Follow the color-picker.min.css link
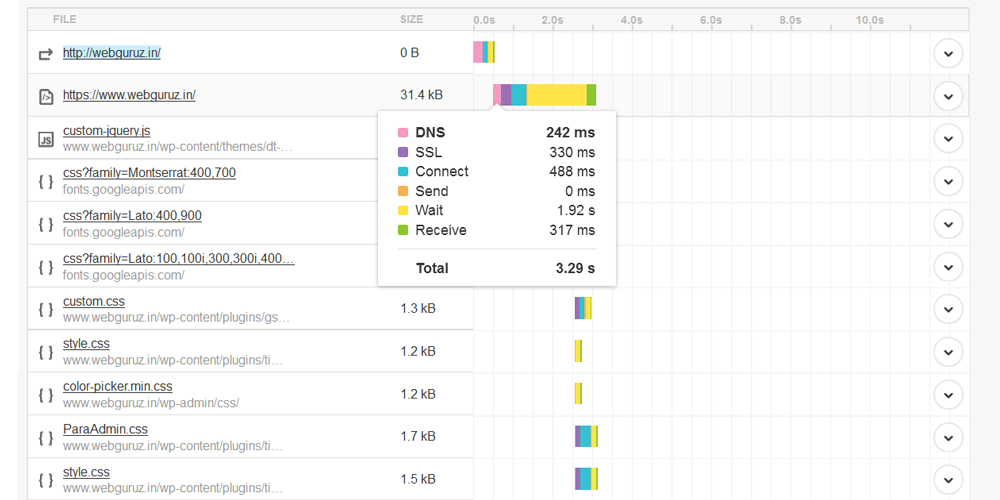This screenshot has width=1000, height=500. [x=117, y=386]
